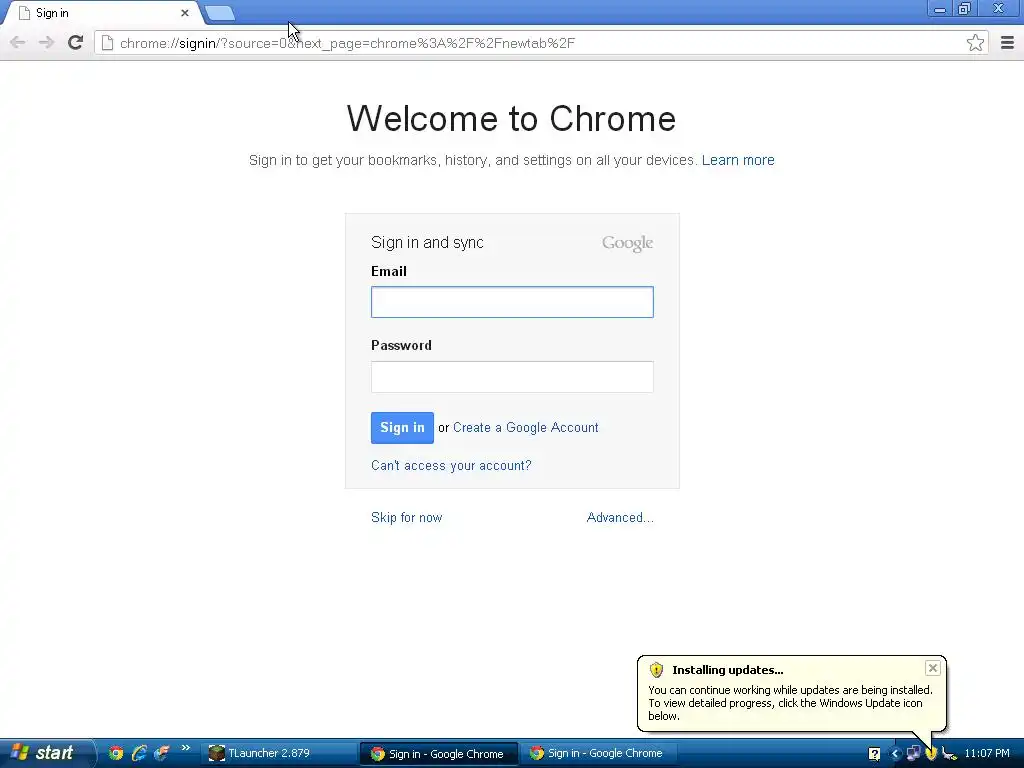Click the tray icon beside the clock
This screenshot has height=768, width=1024.
[949, 754]
